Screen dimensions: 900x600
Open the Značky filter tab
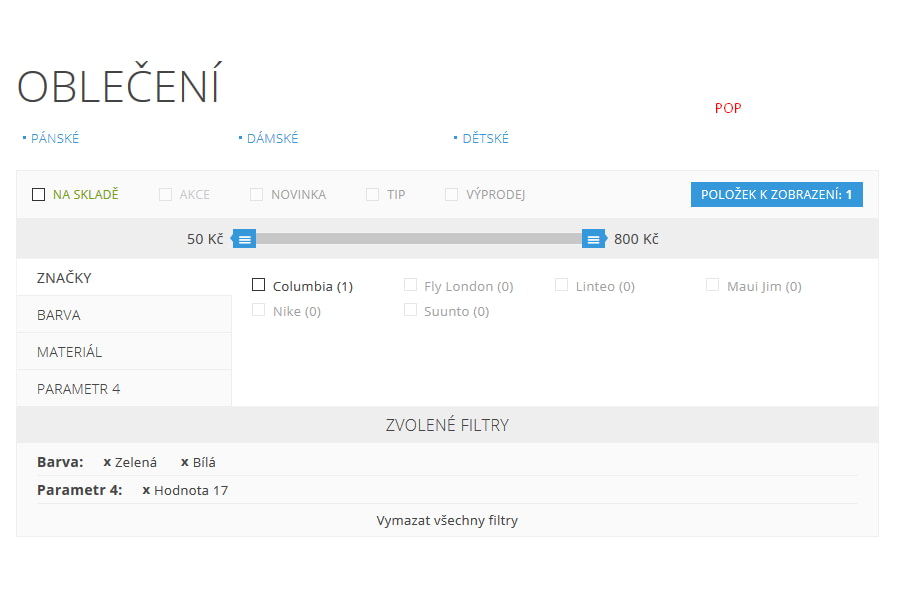(124, 277)
